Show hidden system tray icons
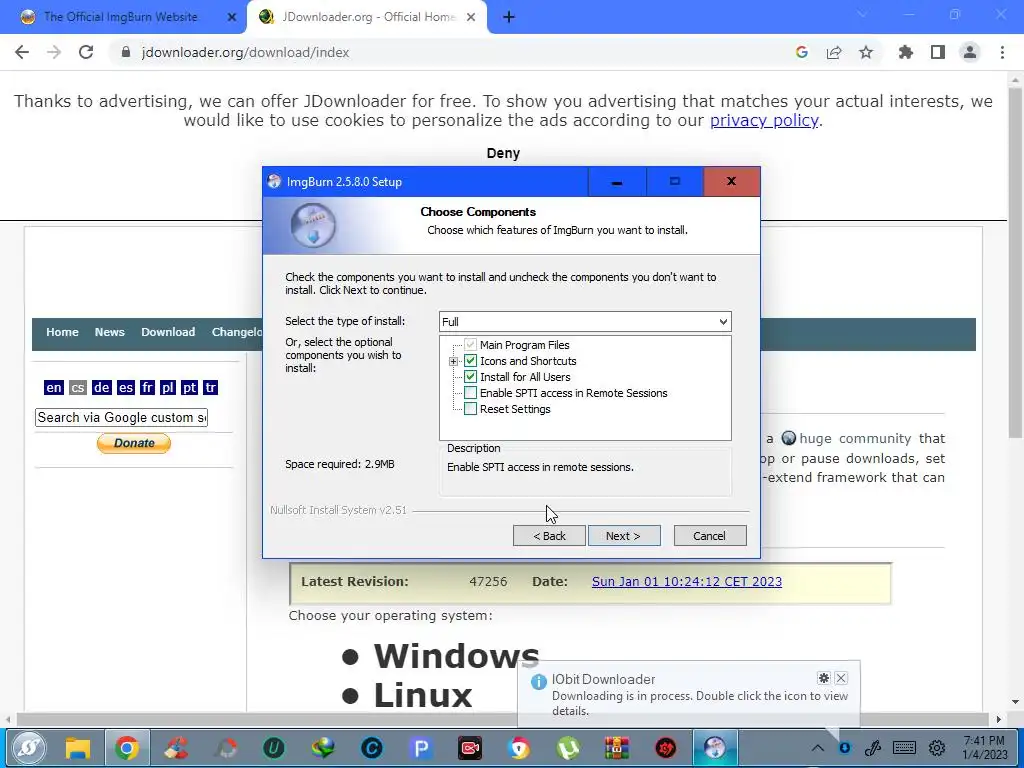 (818, 748)
